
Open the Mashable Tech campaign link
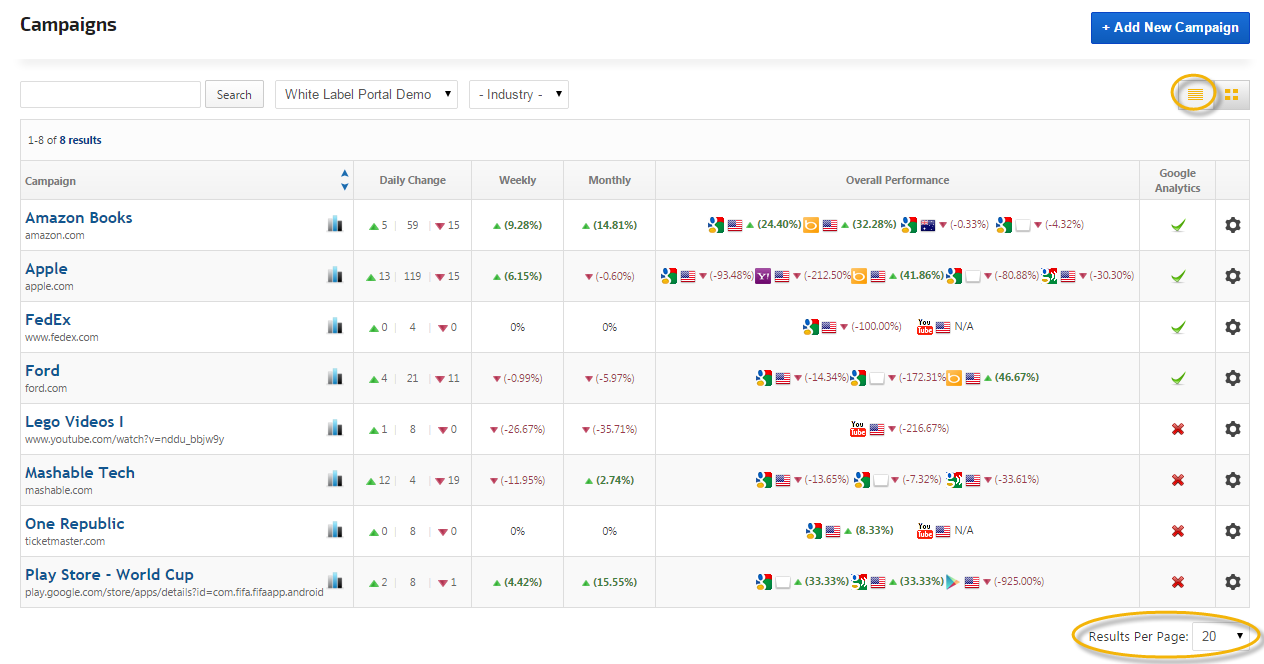point(80,473)
